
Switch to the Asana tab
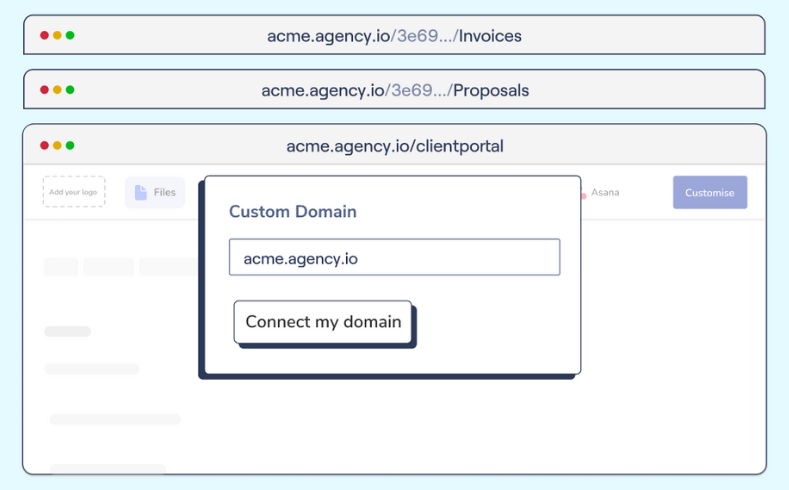604,192
